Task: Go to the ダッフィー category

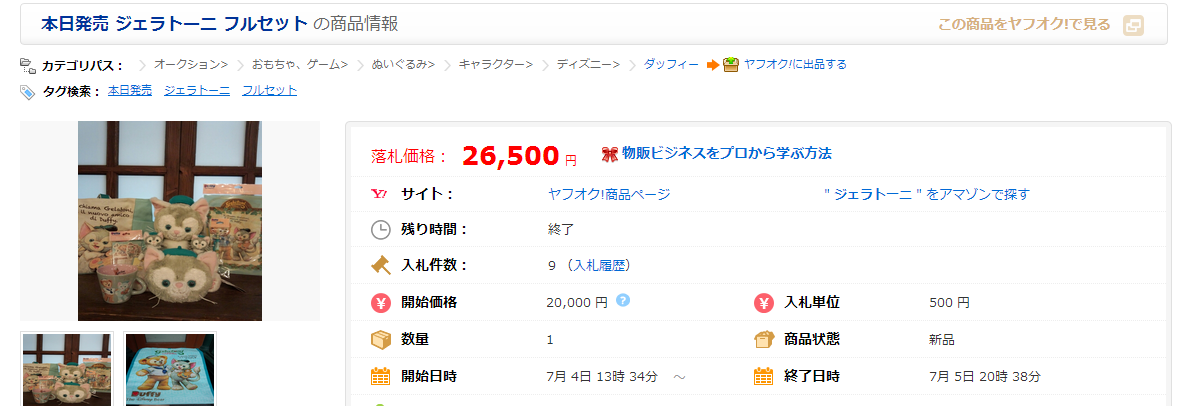Action: (671, 64)
